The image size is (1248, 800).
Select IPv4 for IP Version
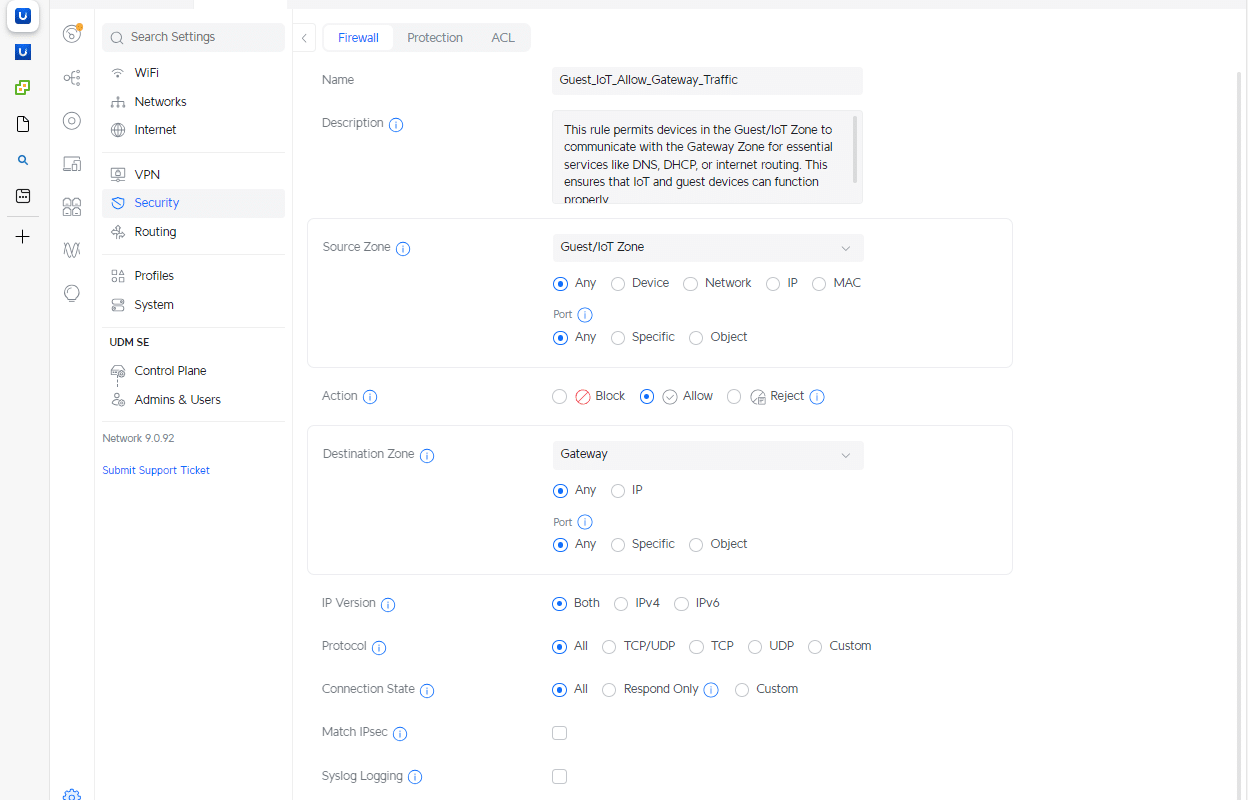pos(621,604)
